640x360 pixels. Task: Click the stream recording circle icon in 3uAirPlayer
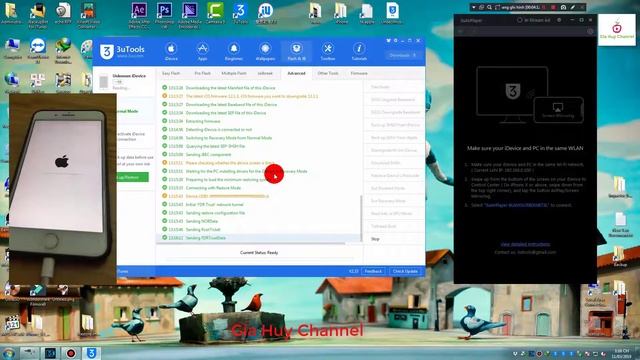[x=520, y=20]
